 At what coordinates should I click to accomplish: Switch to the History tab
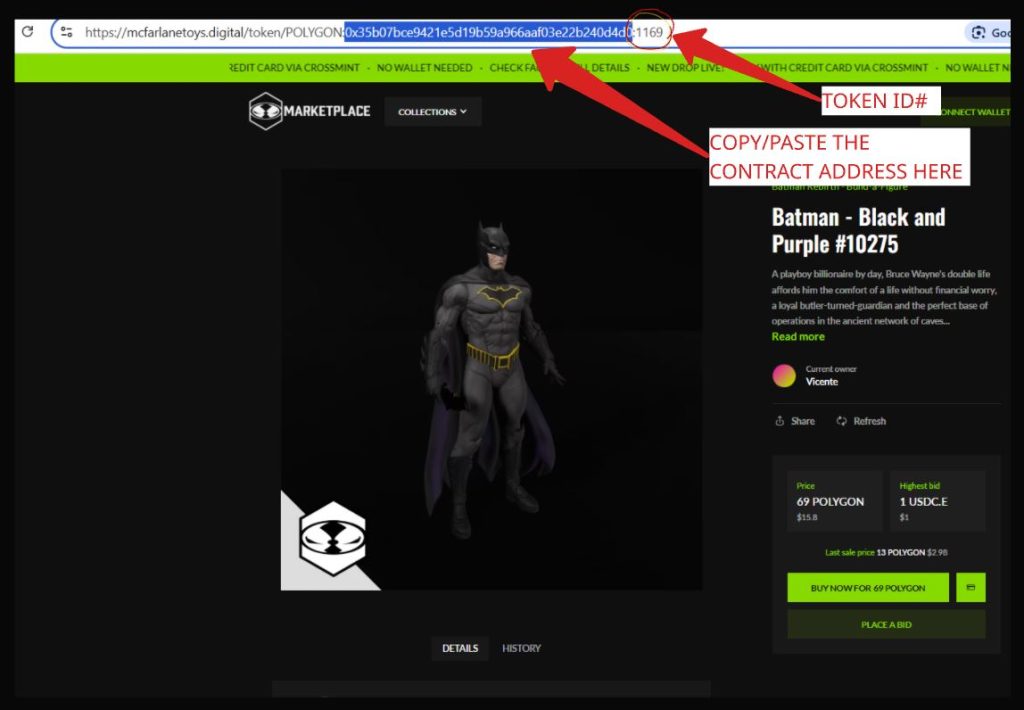[521, 648]
